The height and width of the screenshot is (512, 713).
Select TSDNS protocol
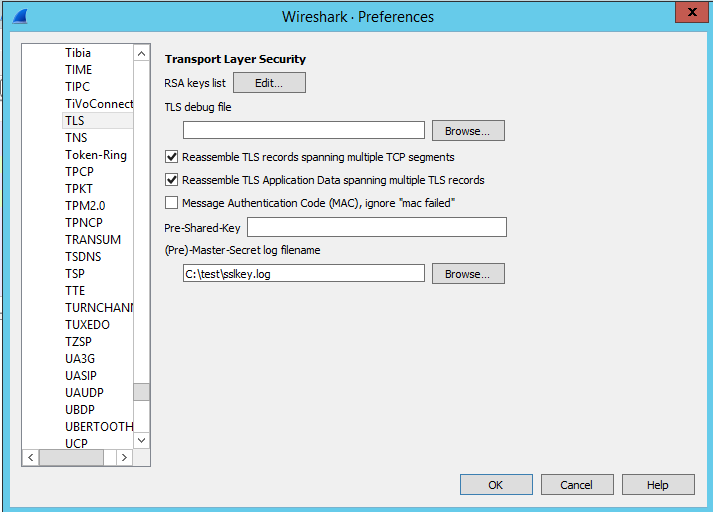(x=83, y=256)
